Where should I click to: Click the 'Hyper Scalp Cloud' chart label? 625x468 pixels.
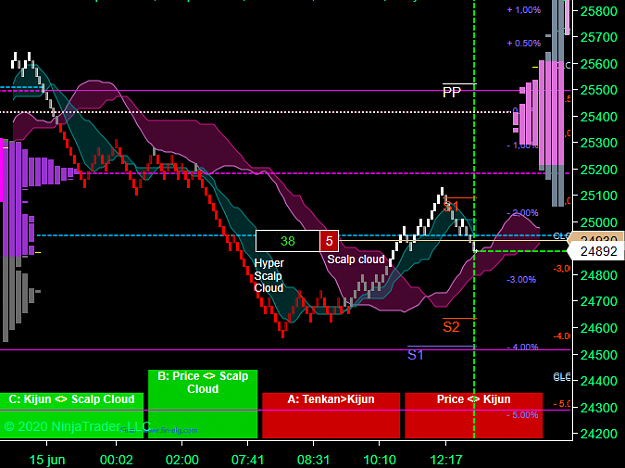tap(269, 275)
